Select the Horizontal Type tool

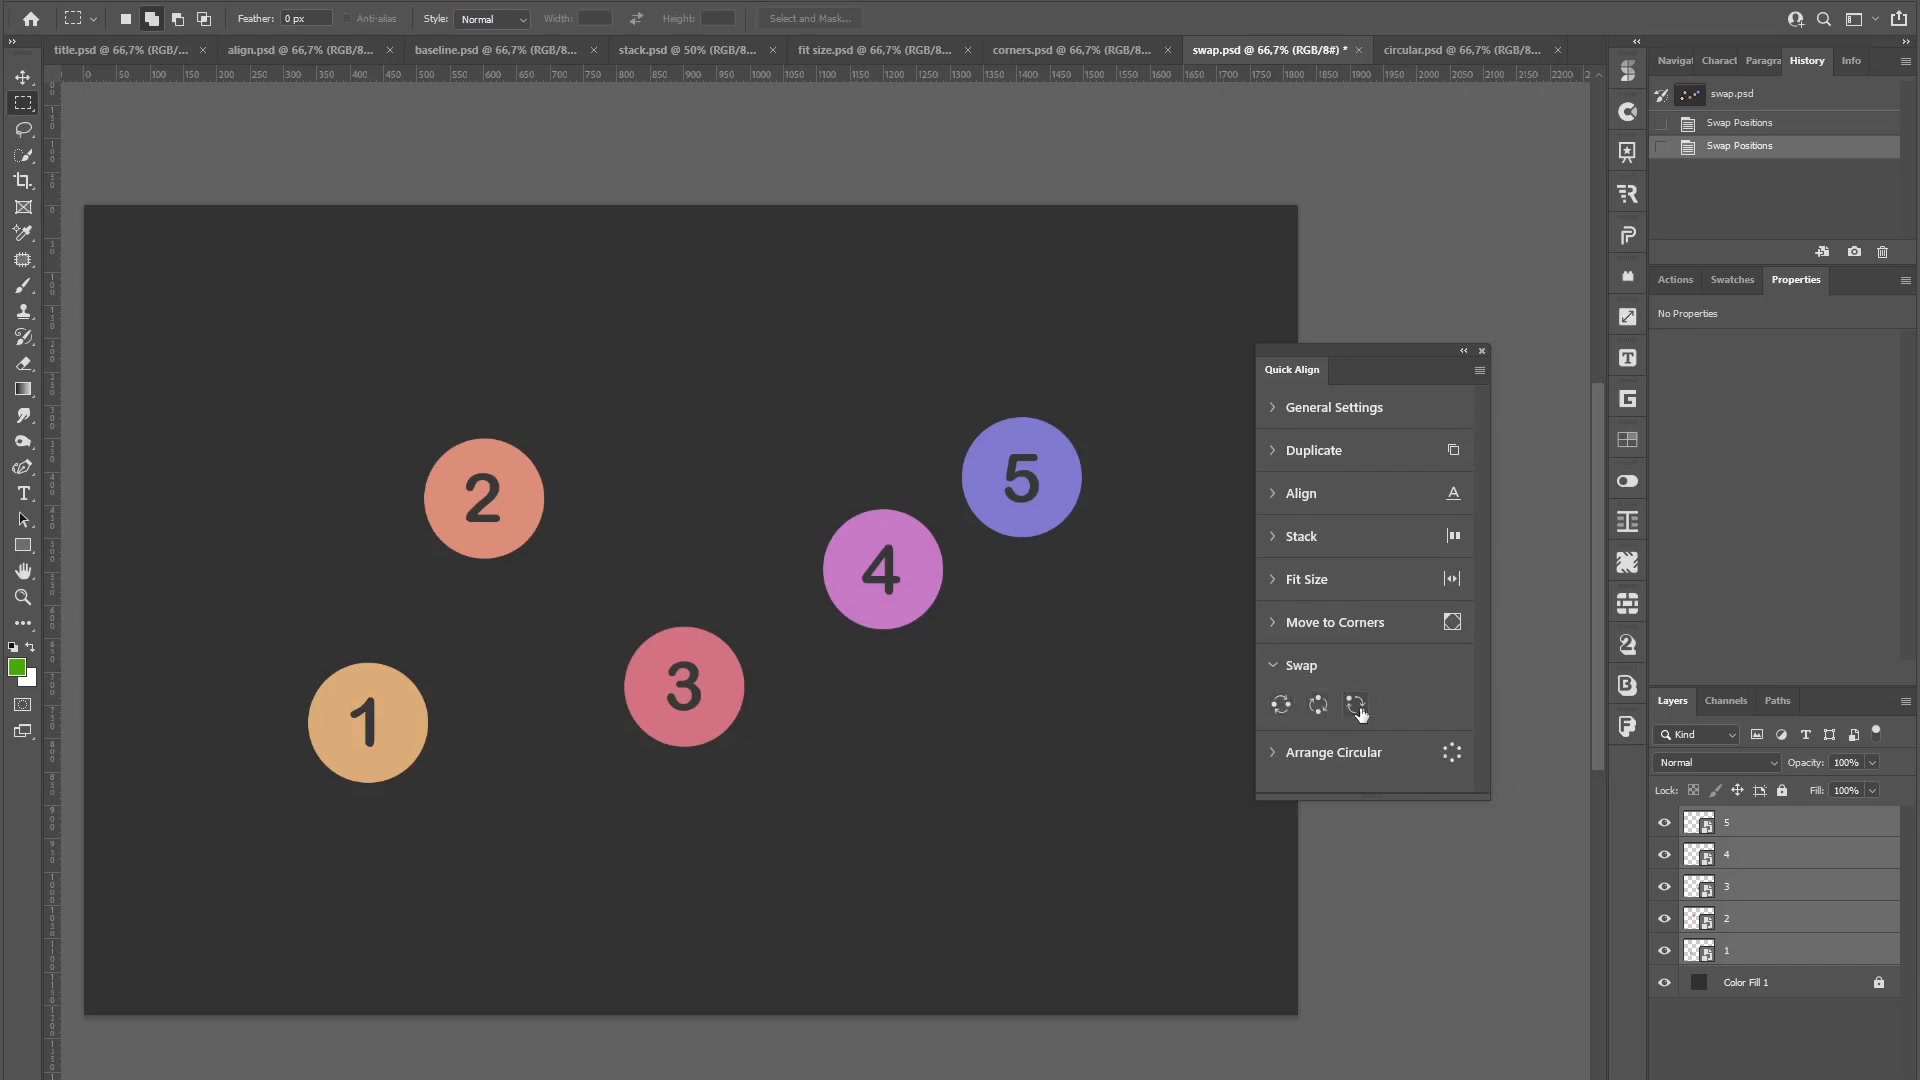tap(23, 493)
